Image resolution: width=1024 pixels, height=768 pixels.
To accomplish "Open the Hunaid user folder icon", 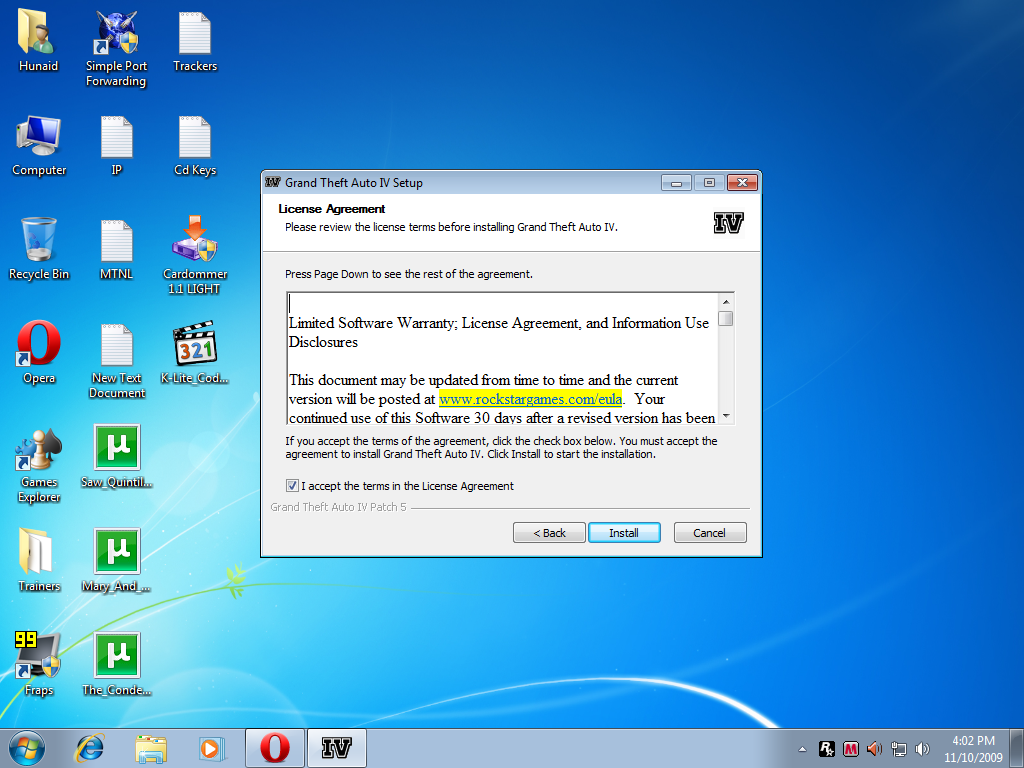I will coord(37,33).
